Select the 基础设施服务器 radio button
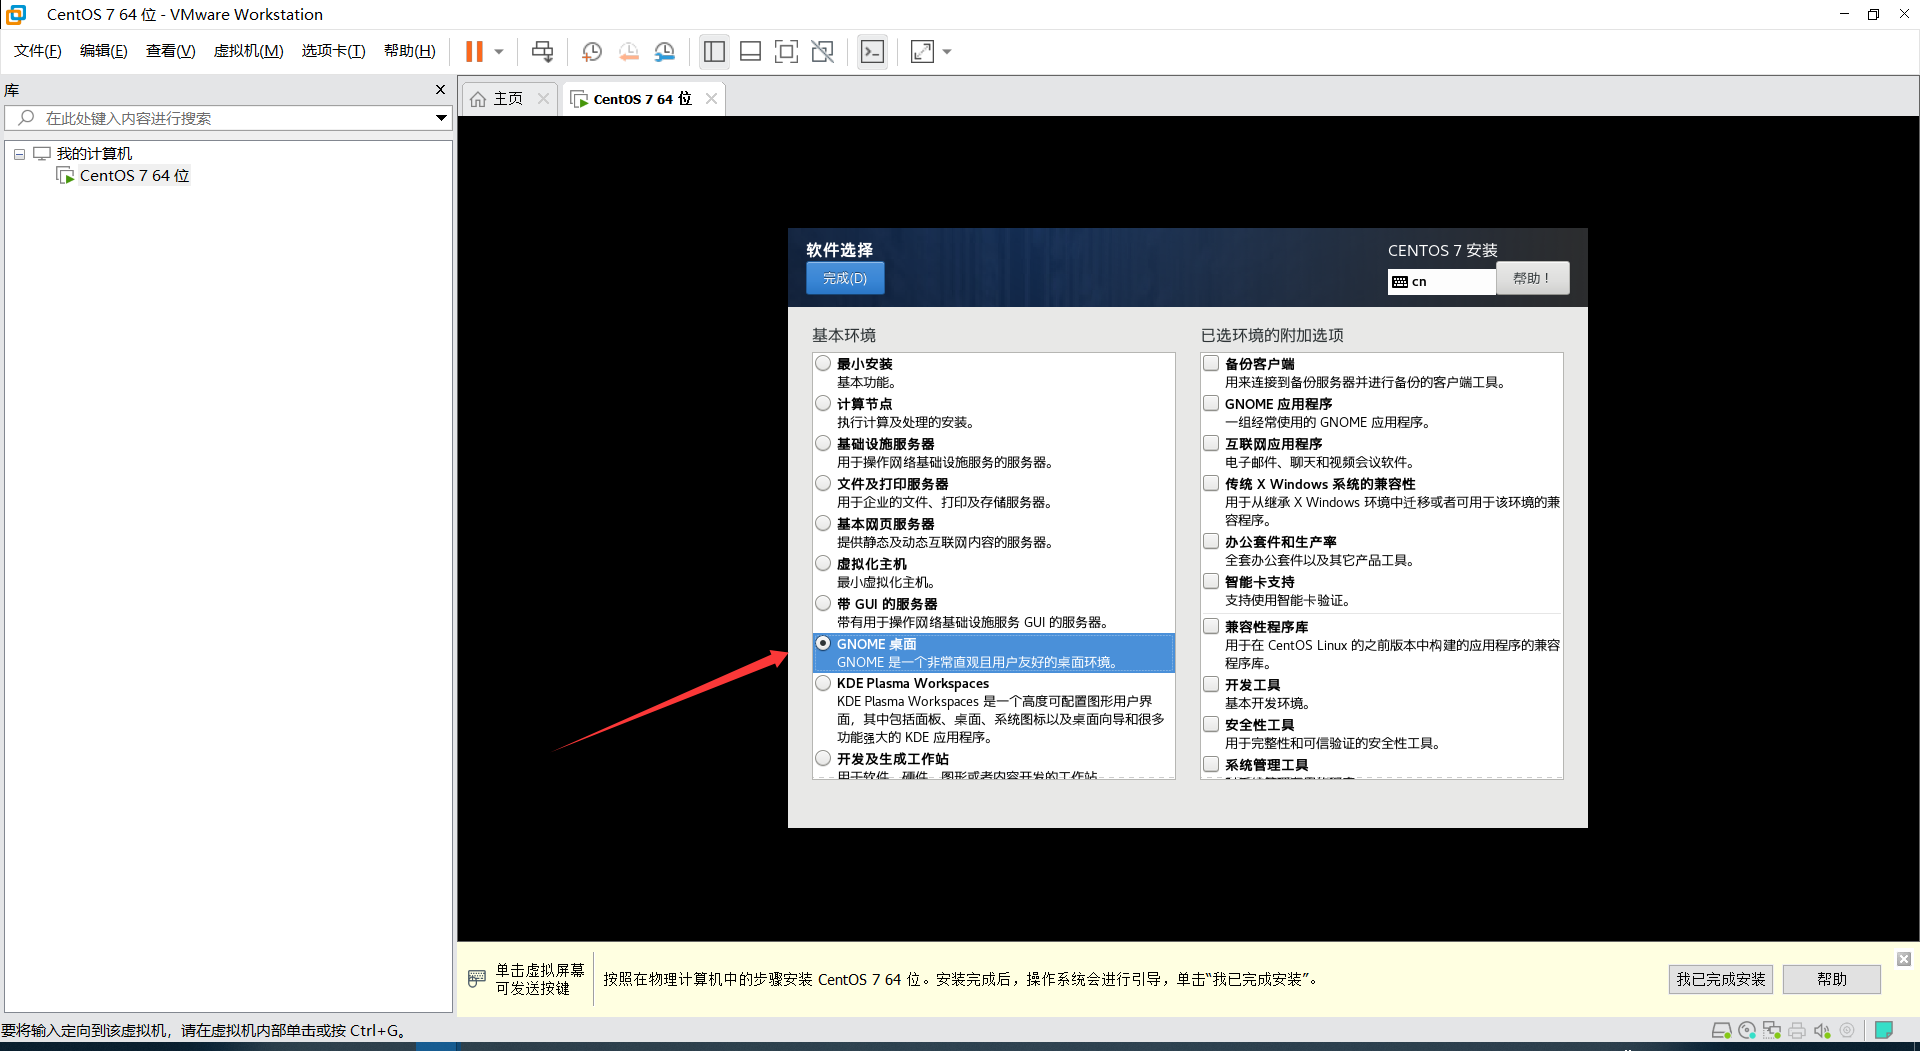Image resolution: width=1920 pixels, height=1051 pixels. (823, 443)
